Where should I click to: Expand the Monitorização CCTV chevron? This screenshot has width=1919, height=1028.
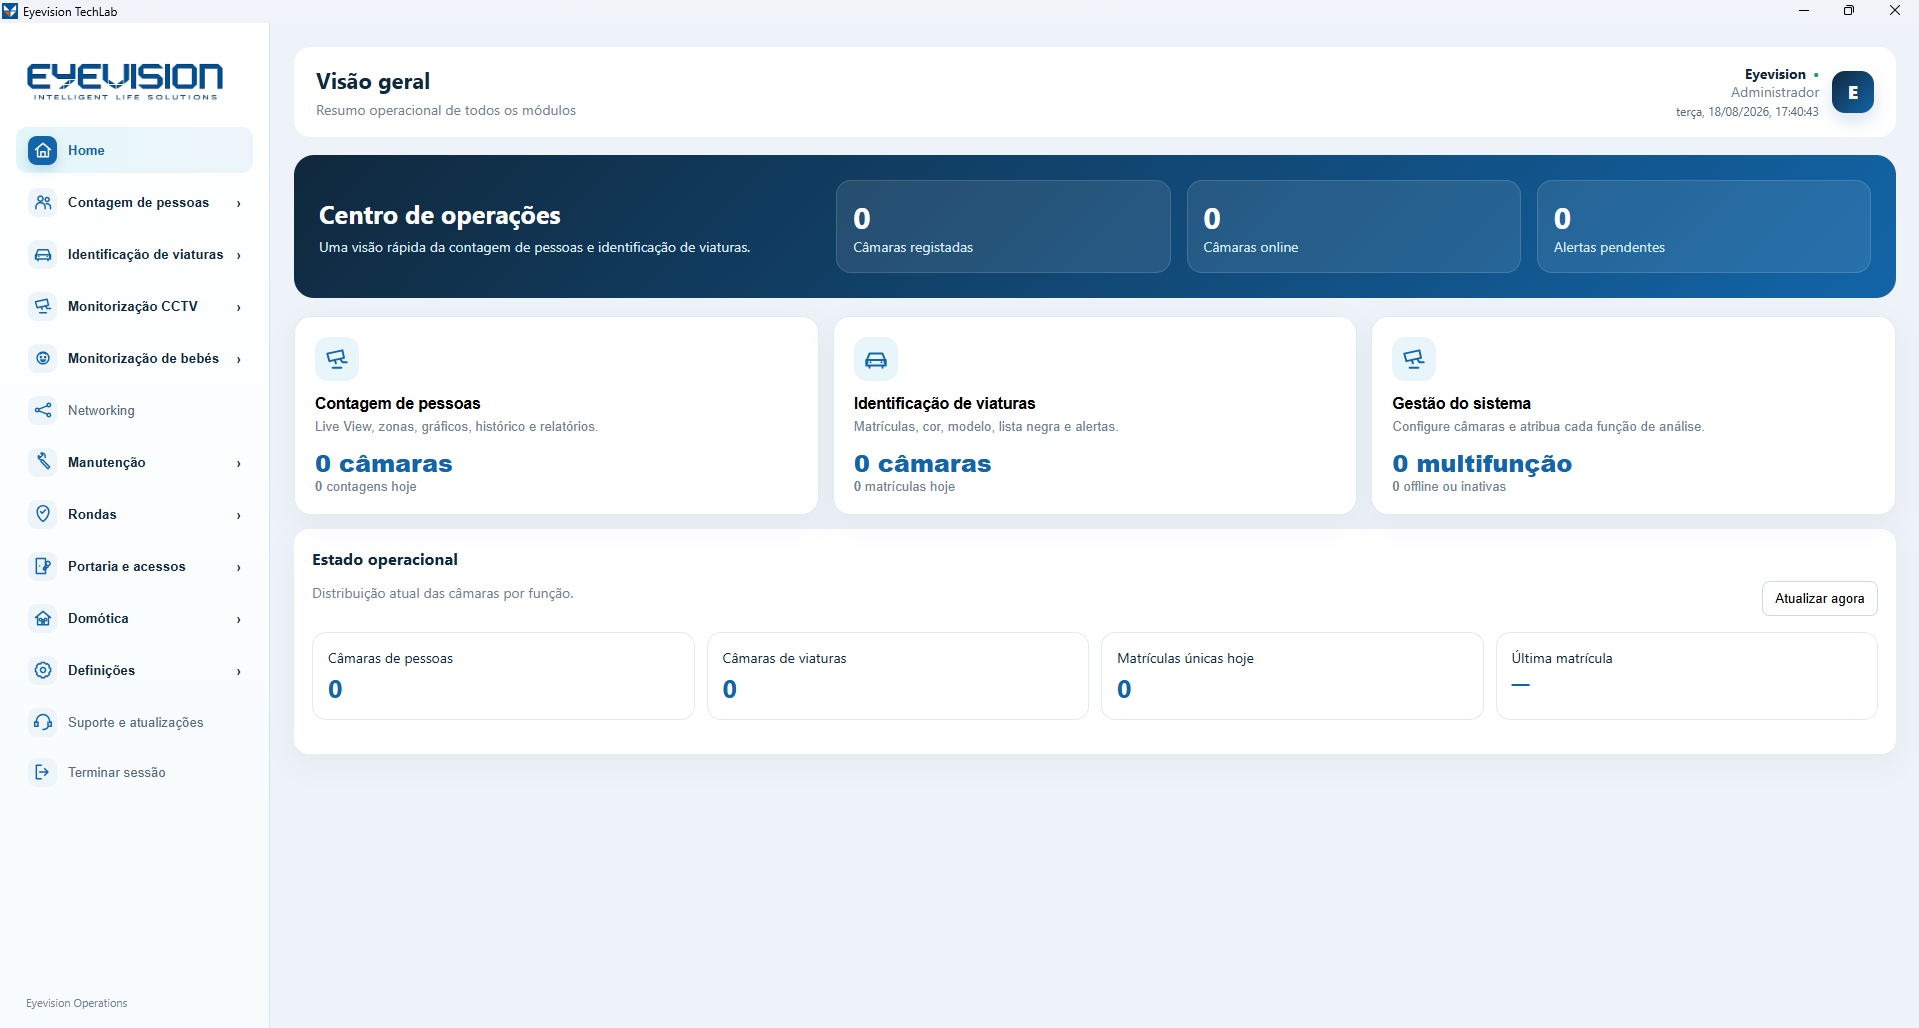click(x=239, y=307)
